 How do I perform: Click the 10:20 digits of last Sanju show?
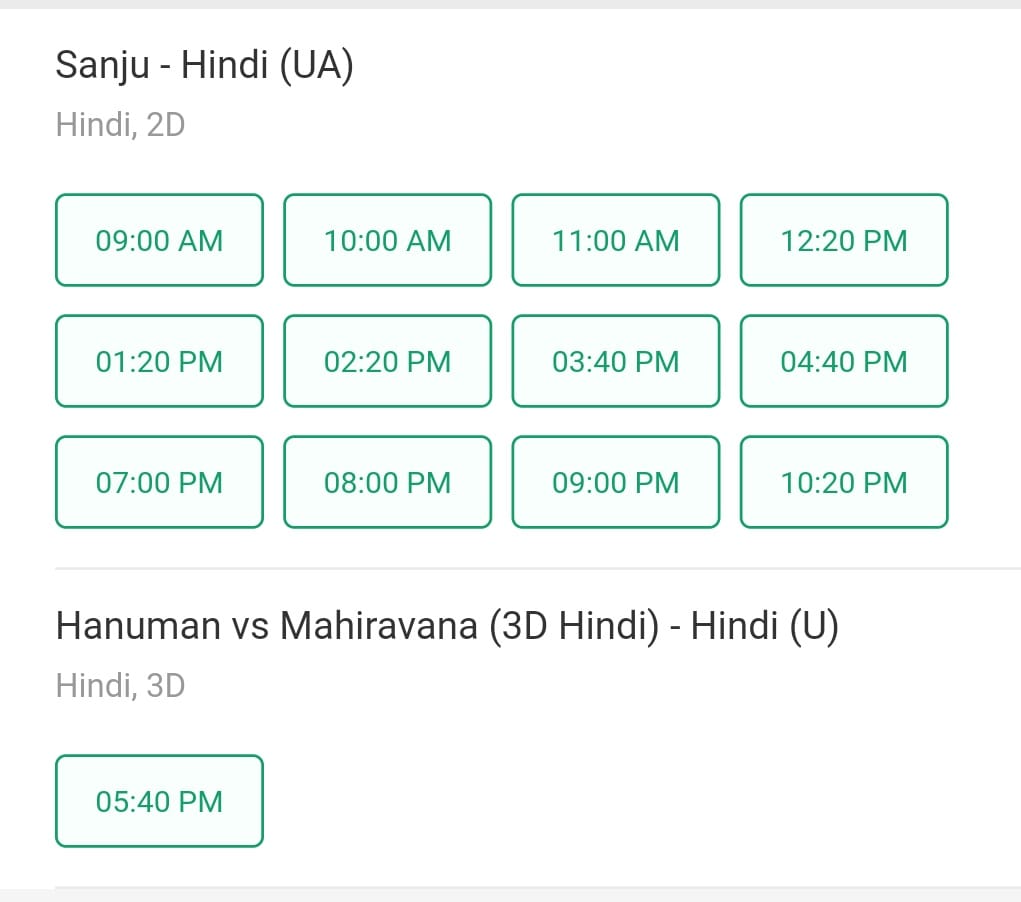(x=817, y=483)
